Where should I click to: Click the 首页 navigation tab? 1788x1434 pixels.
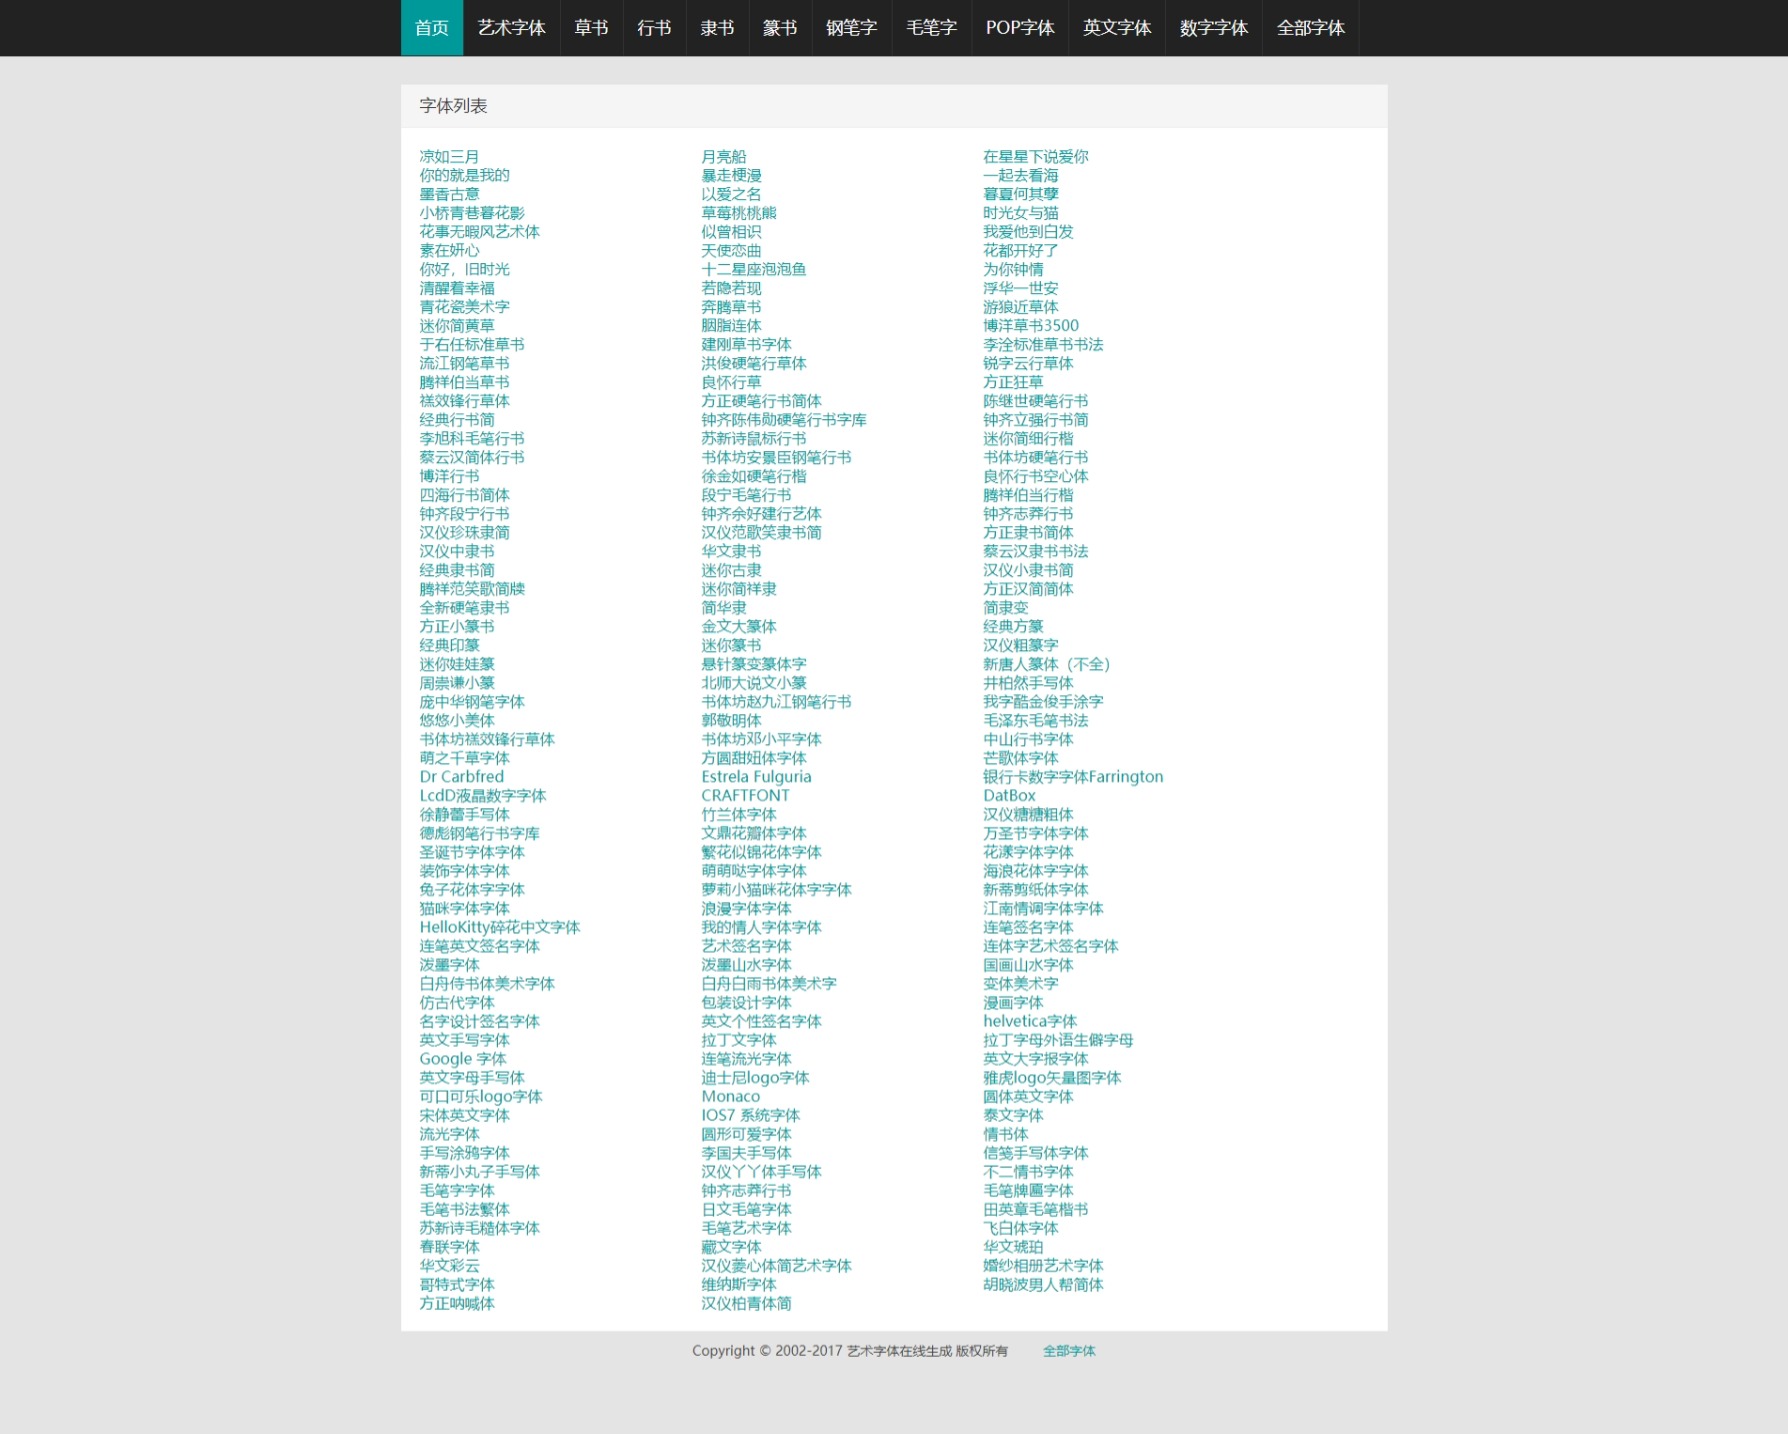[431, 28]
